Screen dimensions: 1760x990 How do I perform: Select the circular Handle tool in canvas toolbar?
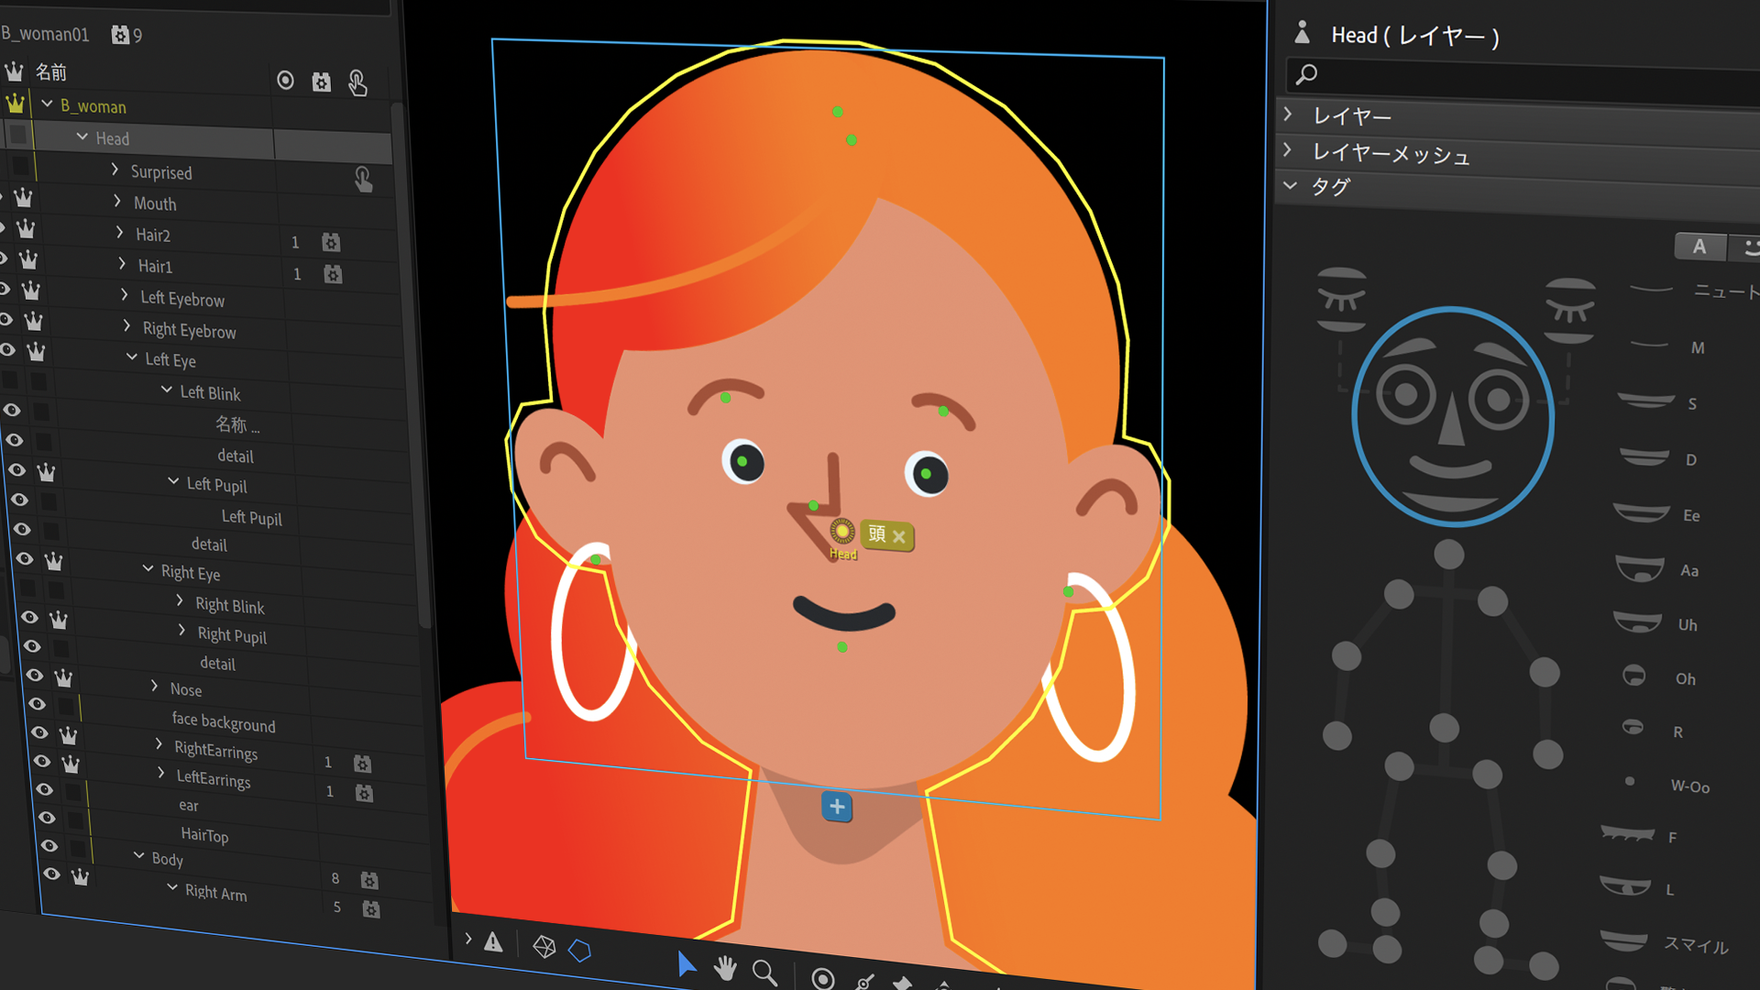822,978
